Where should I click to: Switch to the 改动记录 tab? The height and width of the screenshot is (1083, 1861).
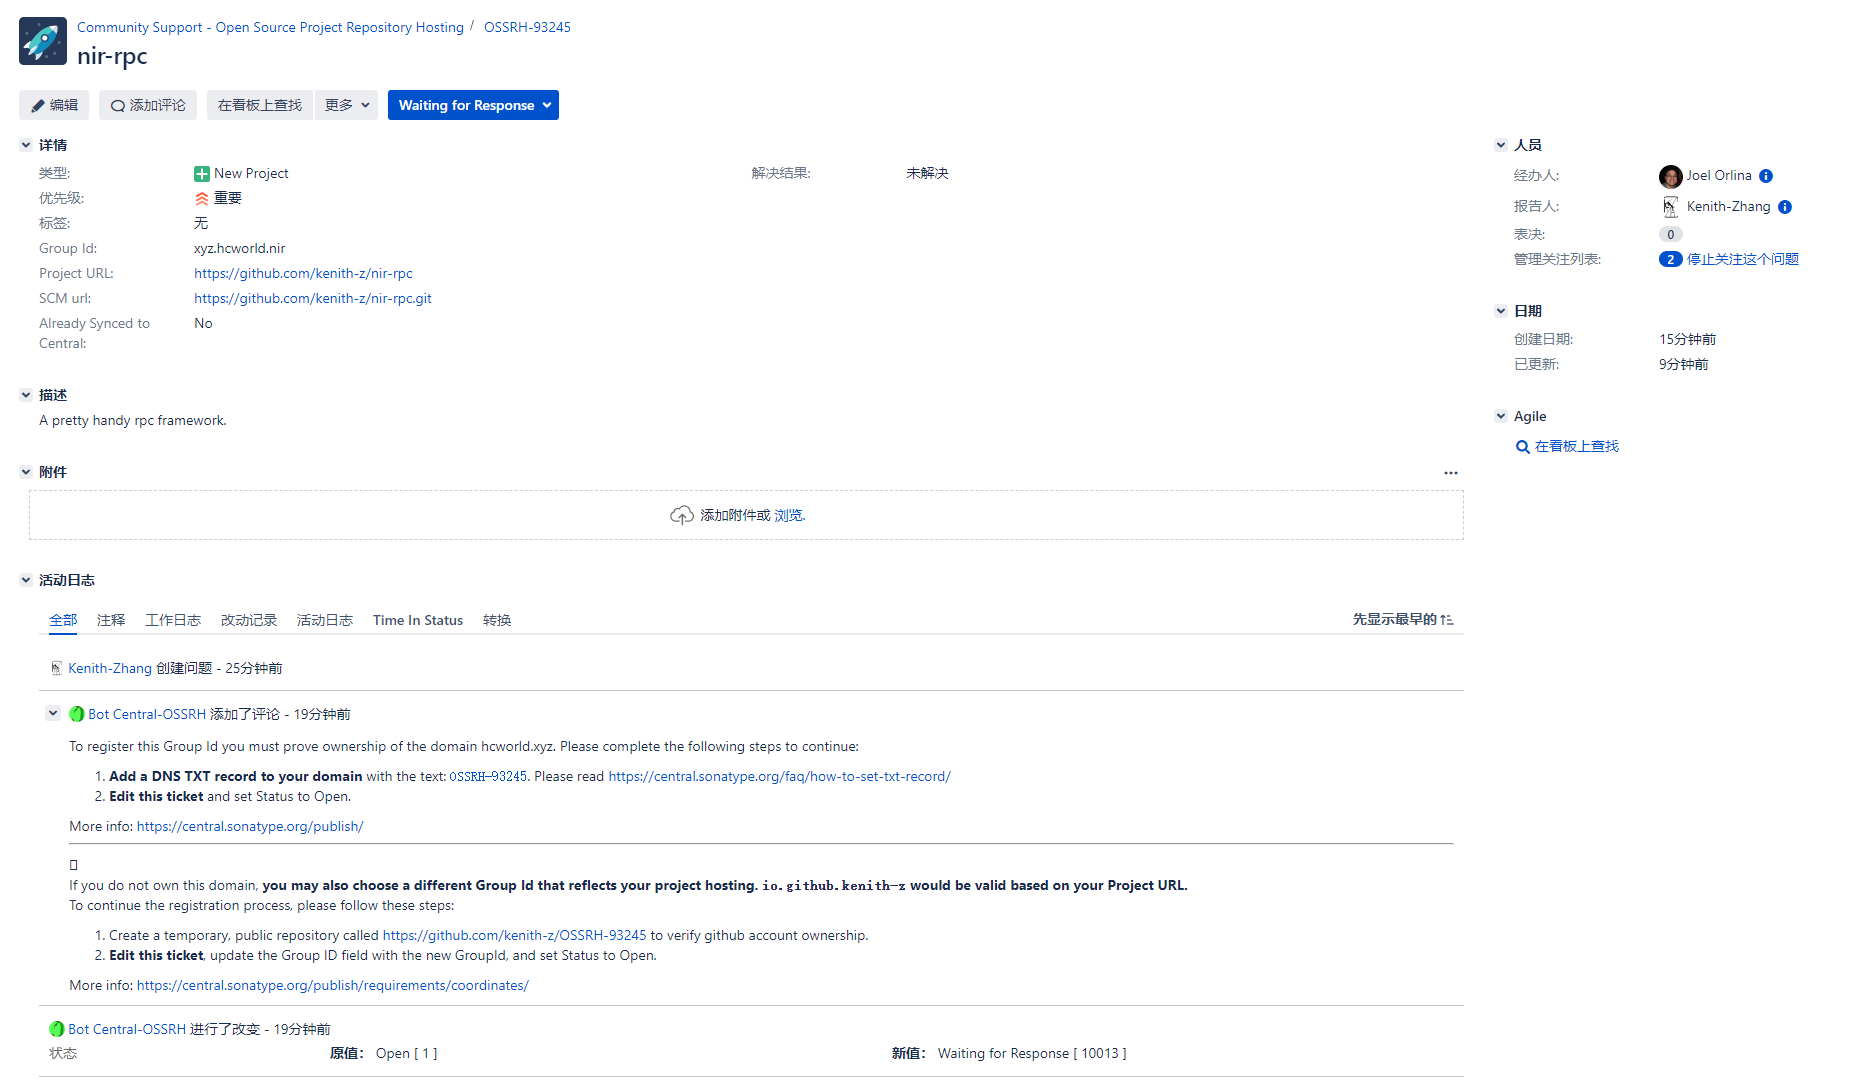tap(249, 620)
